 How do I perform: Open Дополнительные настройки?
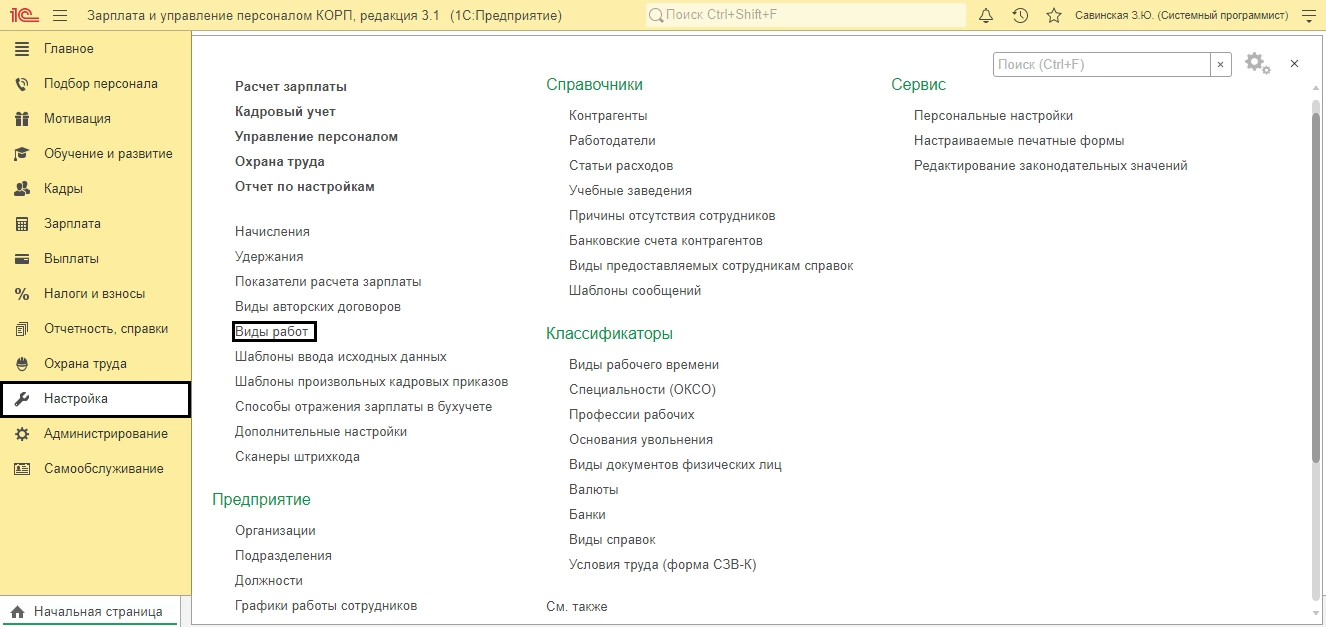(321, 432)
